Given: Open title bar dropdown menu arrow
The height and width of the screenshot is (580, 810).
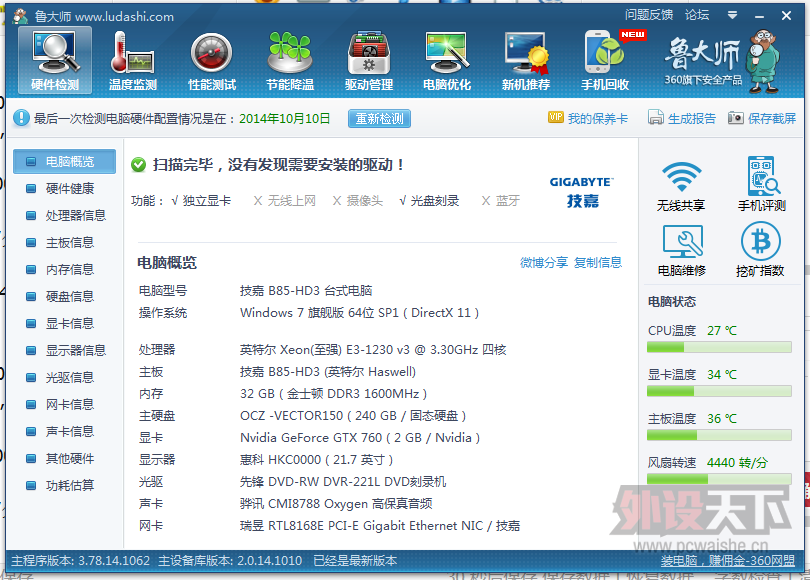Looking at the screenshot, I should click(x=732, y=15).
